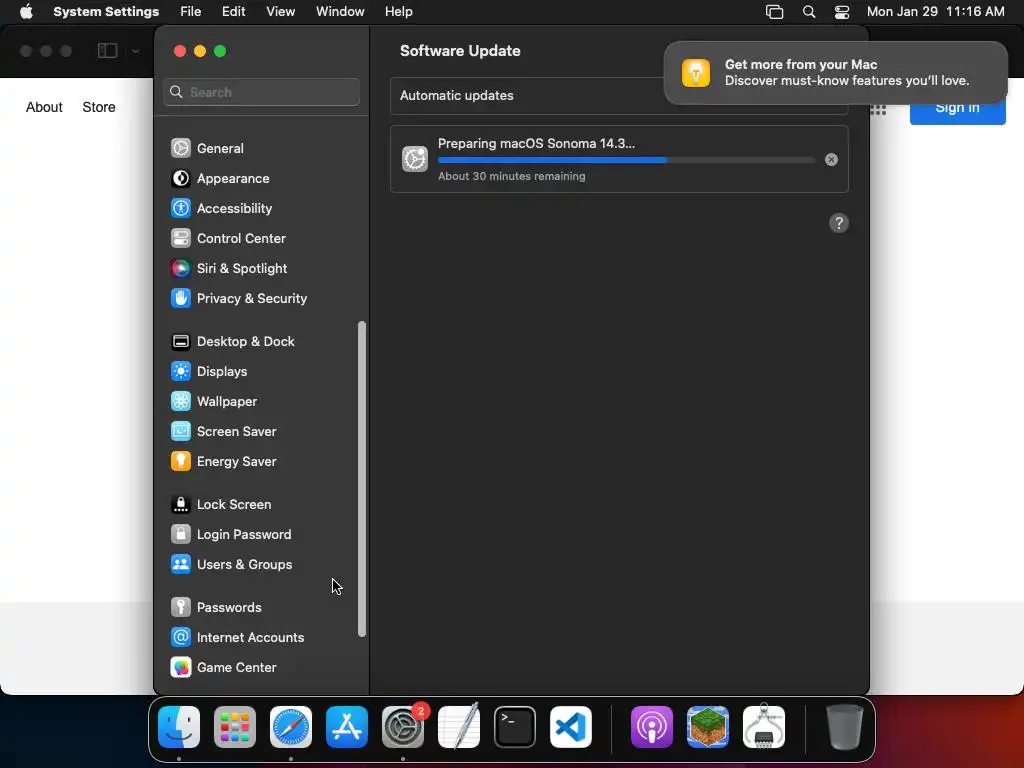
Task: Open TextEdit from the Dock
Action: click(x=459, y=727)
